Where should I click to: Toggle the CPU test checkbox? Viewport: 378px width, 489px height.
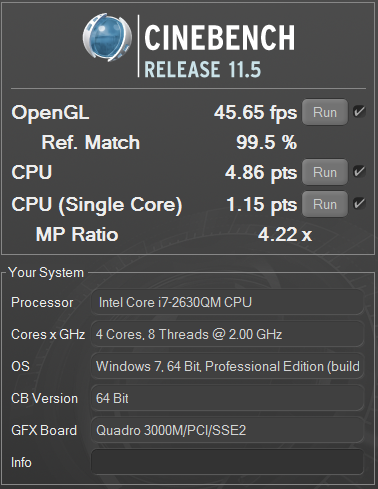pos(359,172)
